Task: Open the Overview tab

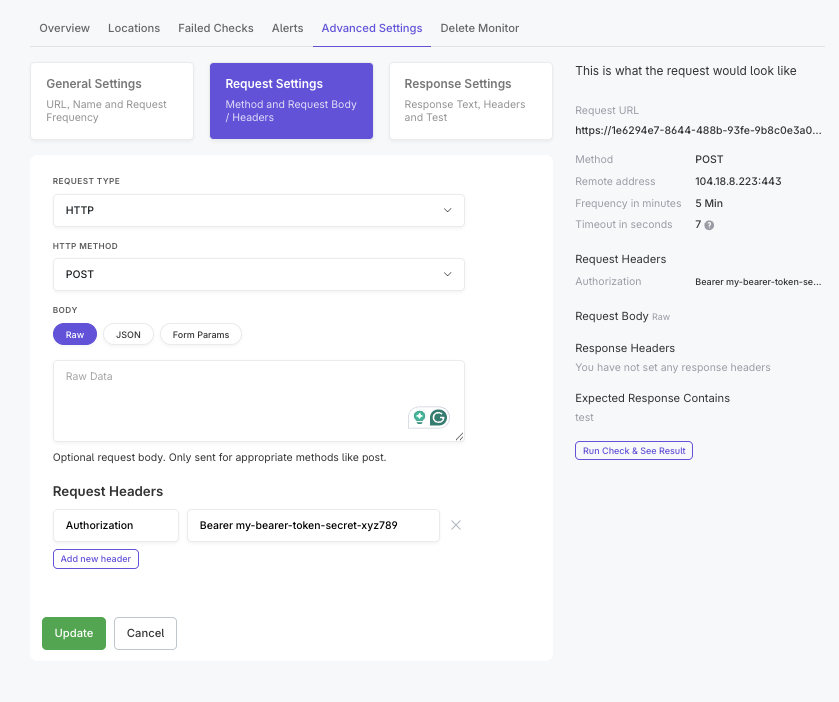Action: click(x=64, y=28)
